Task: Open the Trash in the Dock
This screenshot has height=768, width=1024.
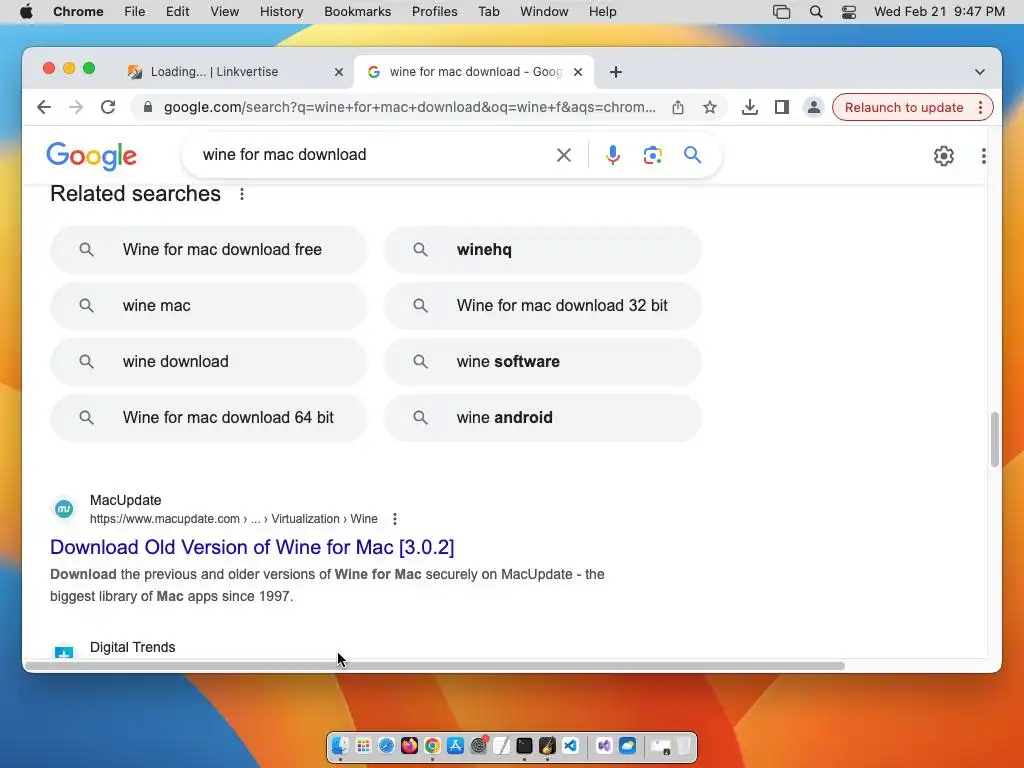Action: (x=684, y=745)
